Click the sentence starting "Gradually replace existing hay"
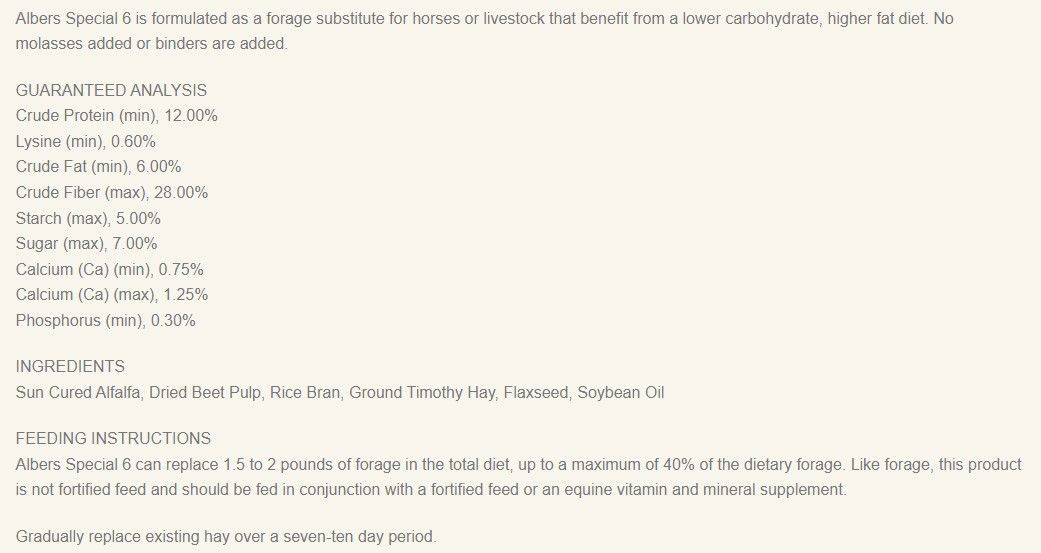Image resolution: width=1041 pixels, height=553 pixels. click(226, 536)
